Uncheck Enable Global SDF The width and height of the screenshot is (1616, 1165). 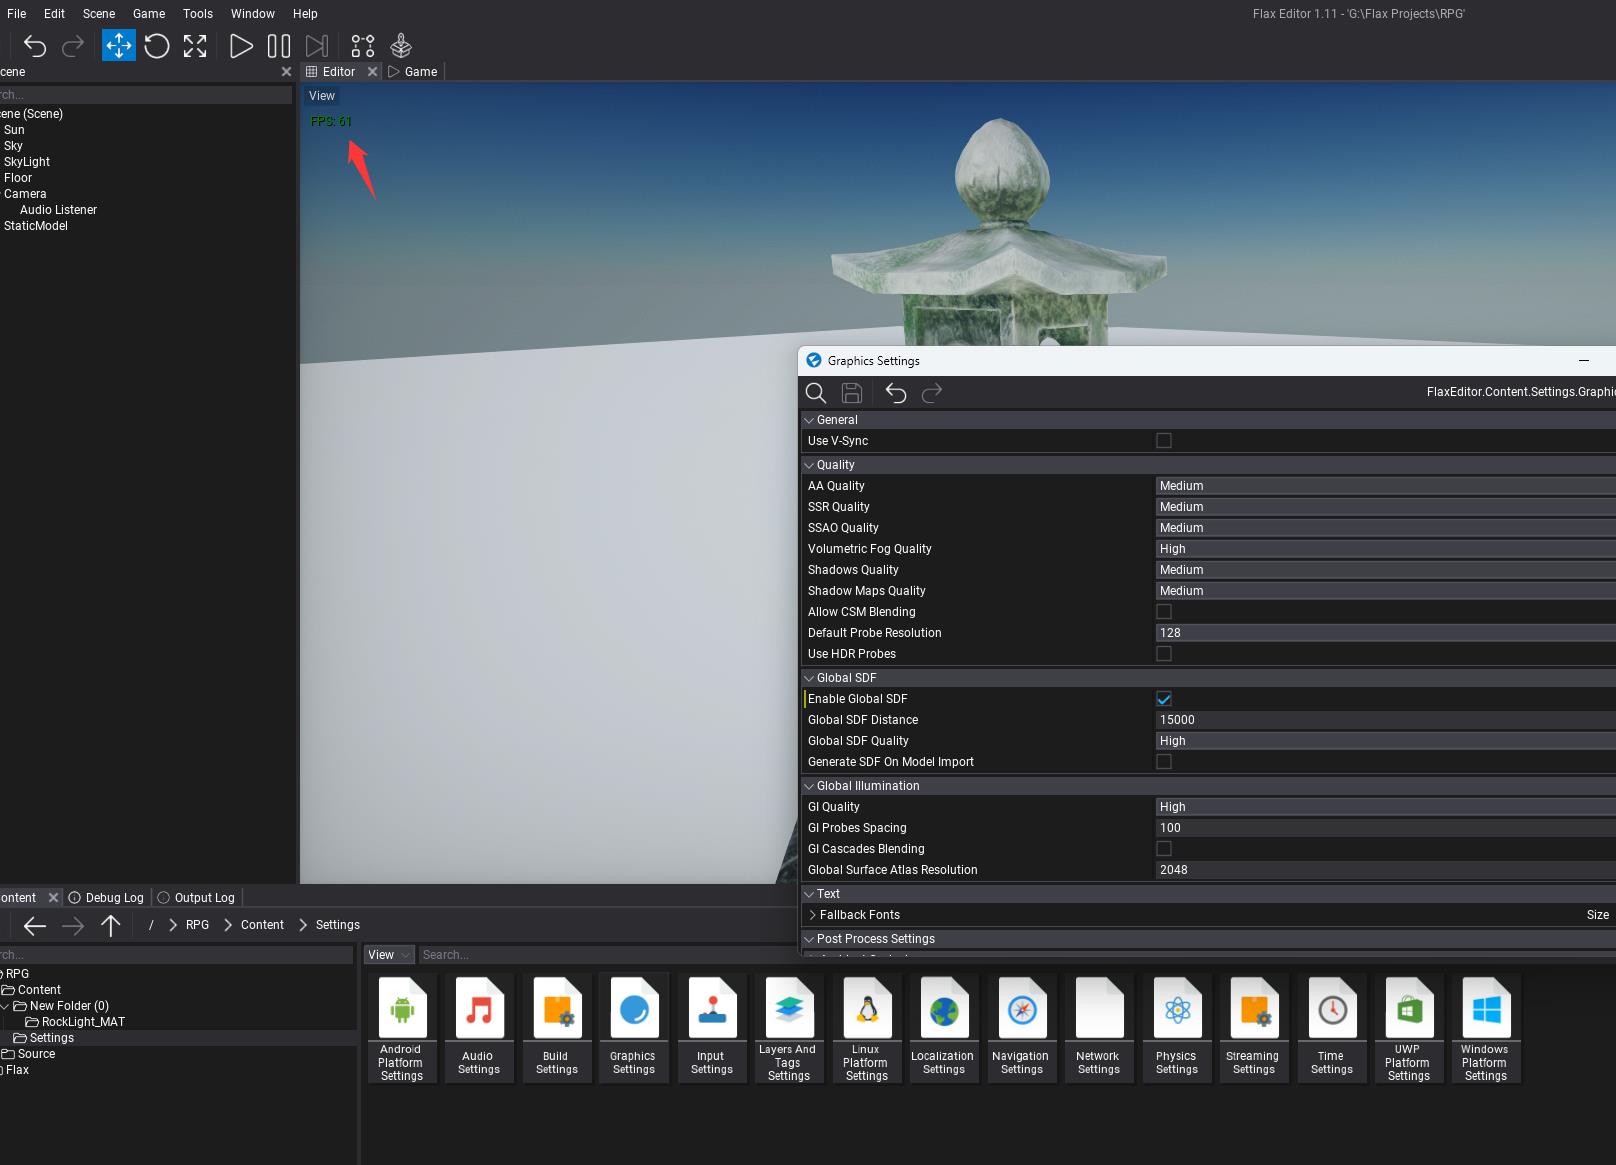[1164, 699]
